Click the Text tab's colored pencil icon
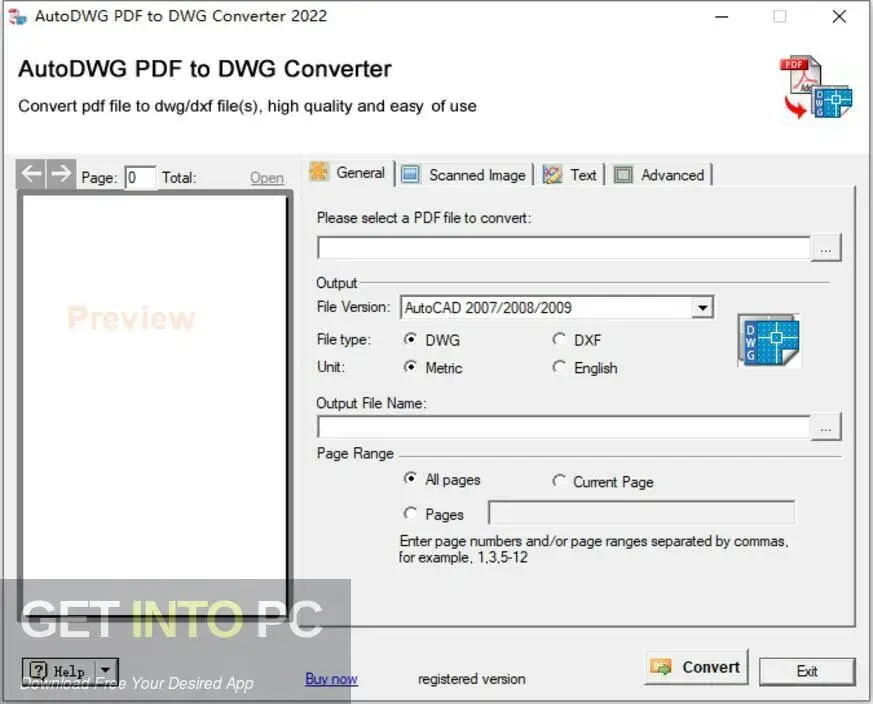Viewport: 873px width, 704px height. point(551,174)
